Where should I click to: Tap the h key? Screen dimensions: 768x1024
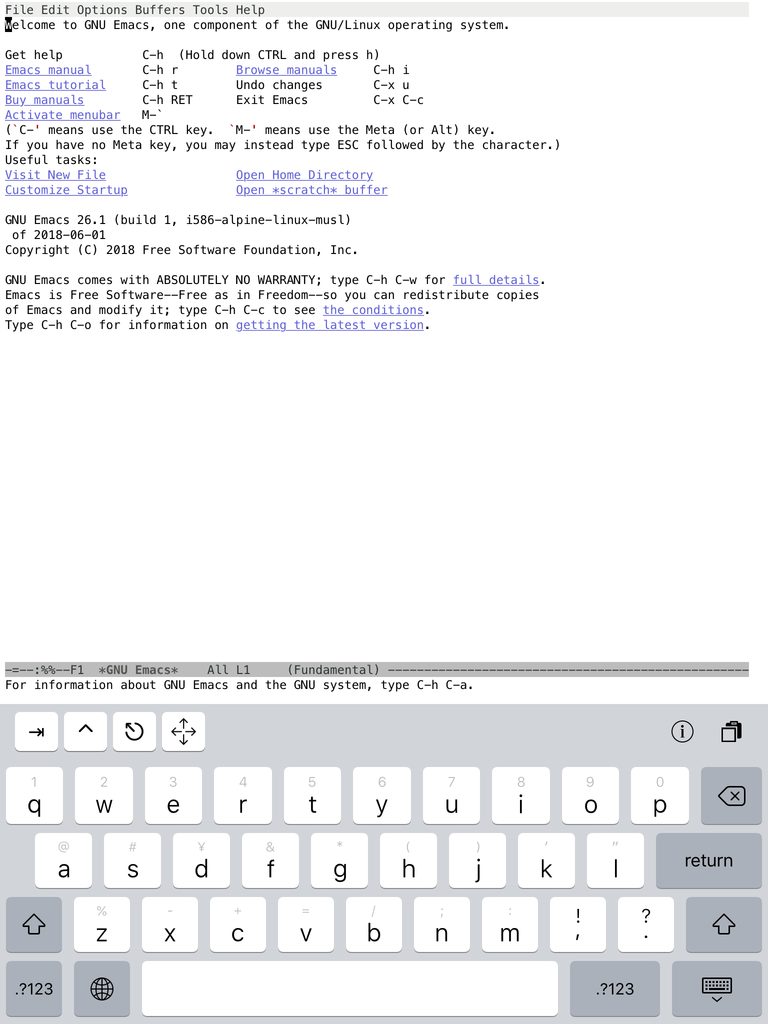pos(408,861)
